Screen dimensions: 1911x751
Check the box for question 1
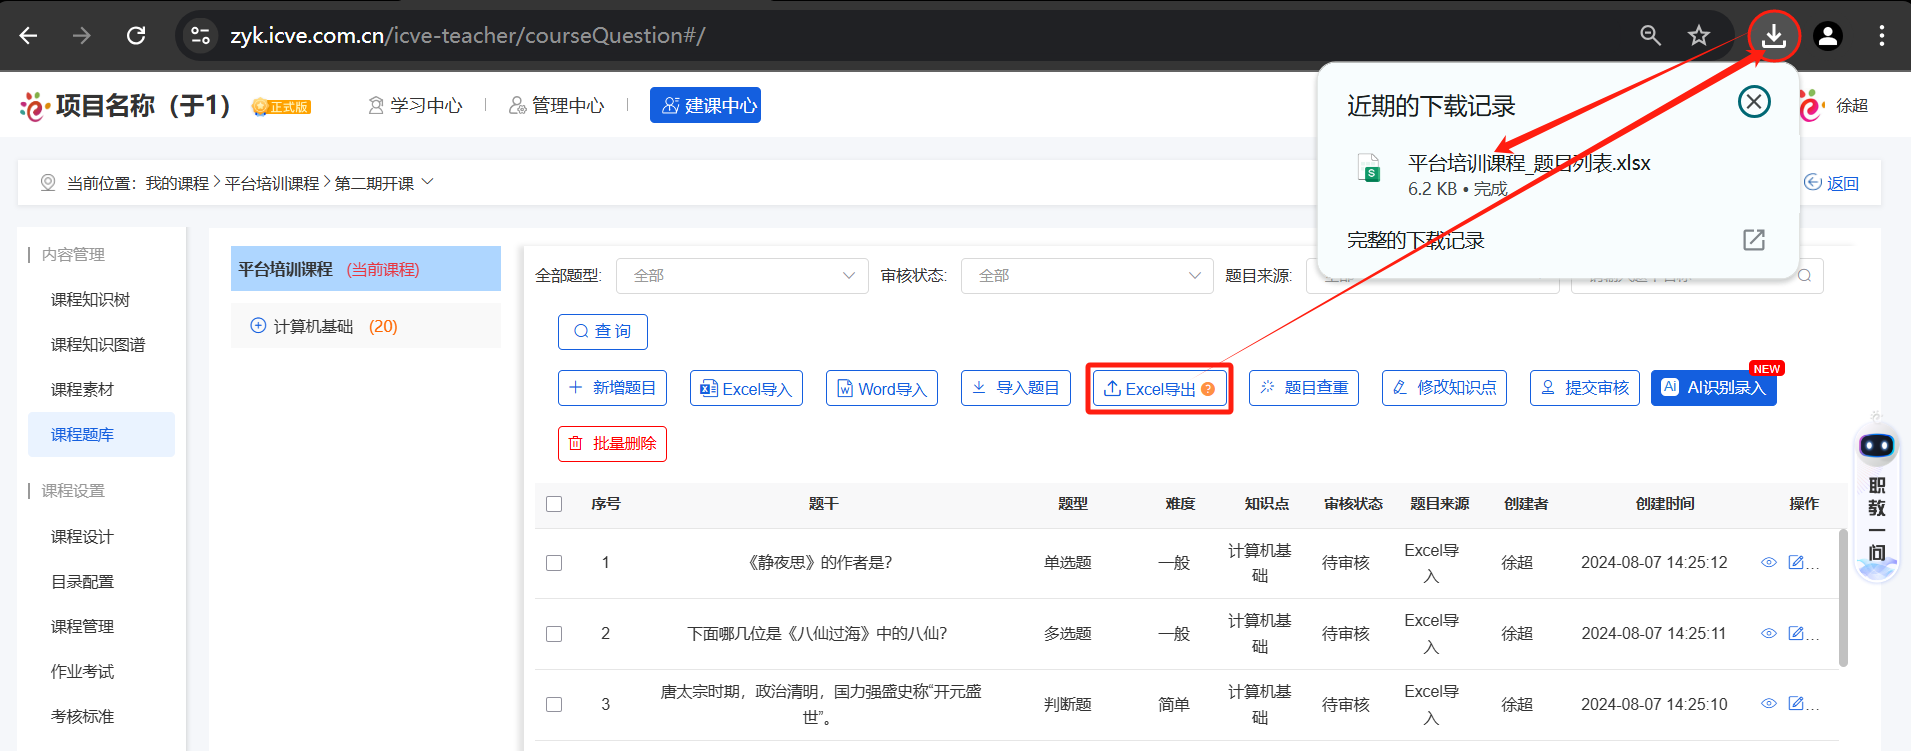pyautogui.click(x=554, y=563)
